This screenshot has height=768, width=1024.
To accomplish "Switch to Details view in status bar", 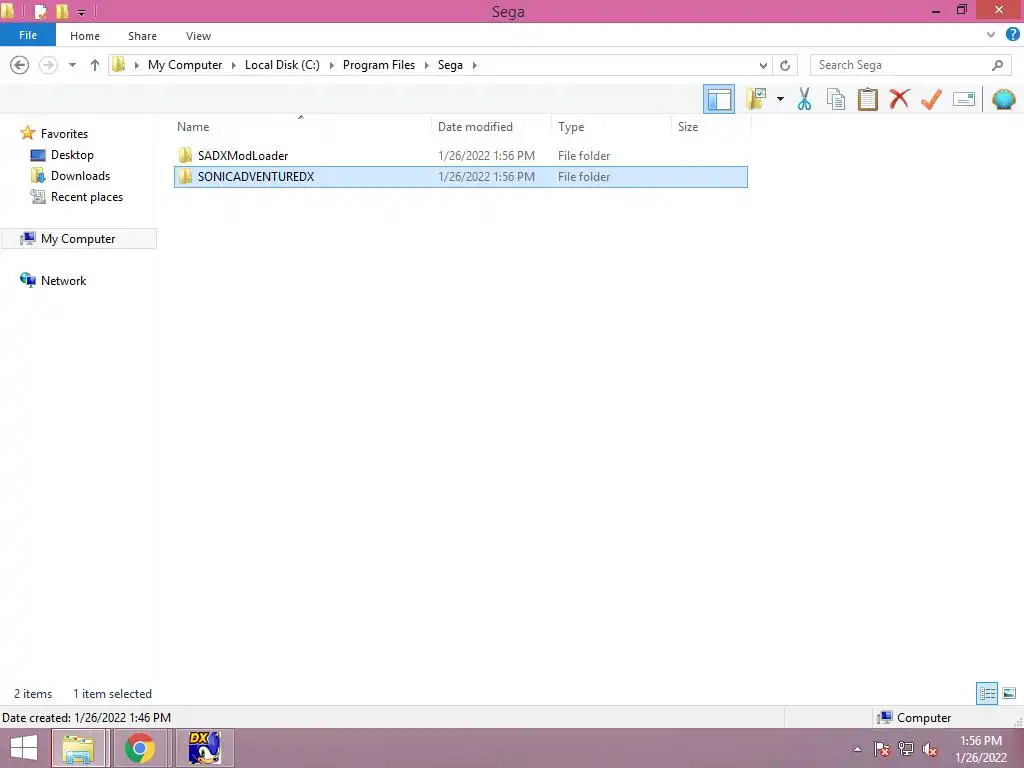I will 987,694.
